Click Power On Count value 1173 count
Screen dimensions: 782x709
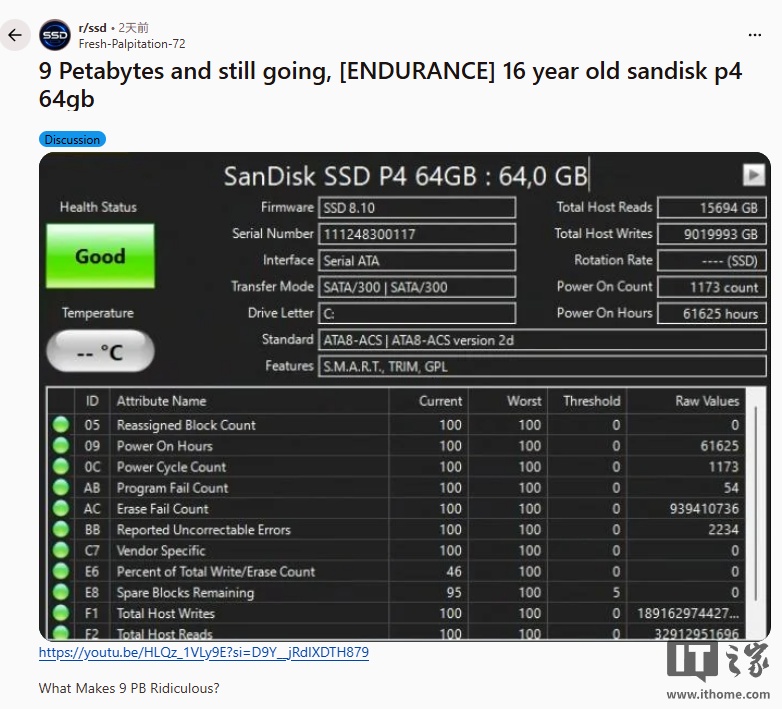pos(712,287)
